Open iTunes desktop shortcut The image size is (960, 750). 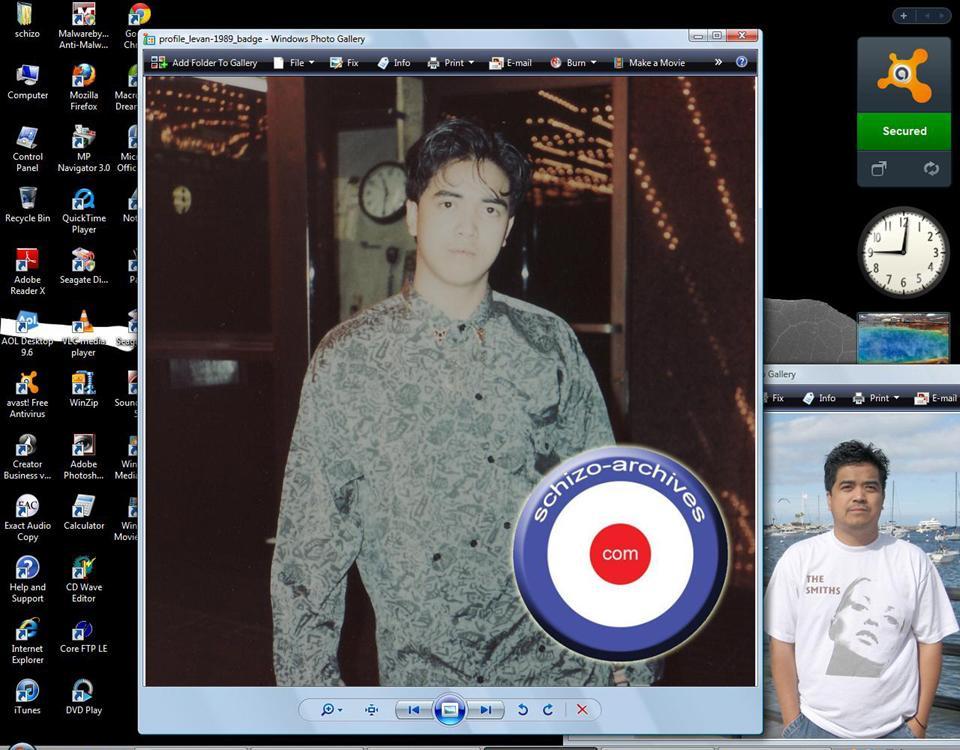[x=28, y=697]
